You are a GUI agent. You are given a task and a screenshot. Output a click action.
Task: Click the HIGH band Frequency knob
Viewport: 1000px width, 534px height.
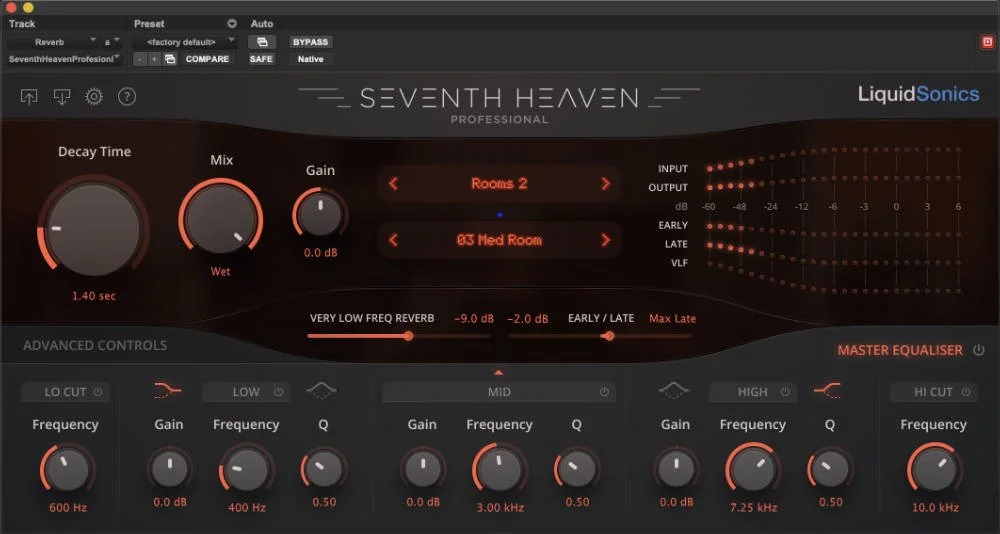753,469
